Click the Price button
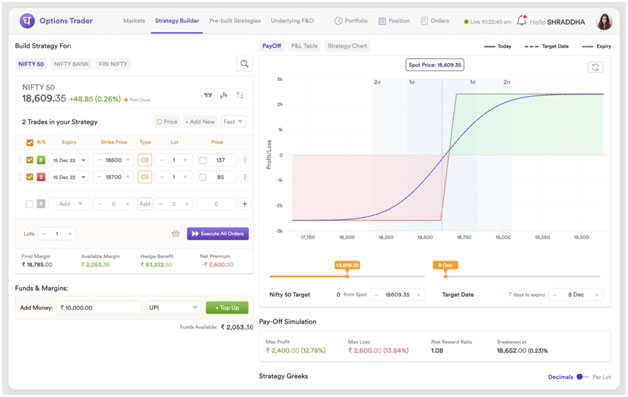The height and width of the screenshot is (397, 628). (167, 121)
